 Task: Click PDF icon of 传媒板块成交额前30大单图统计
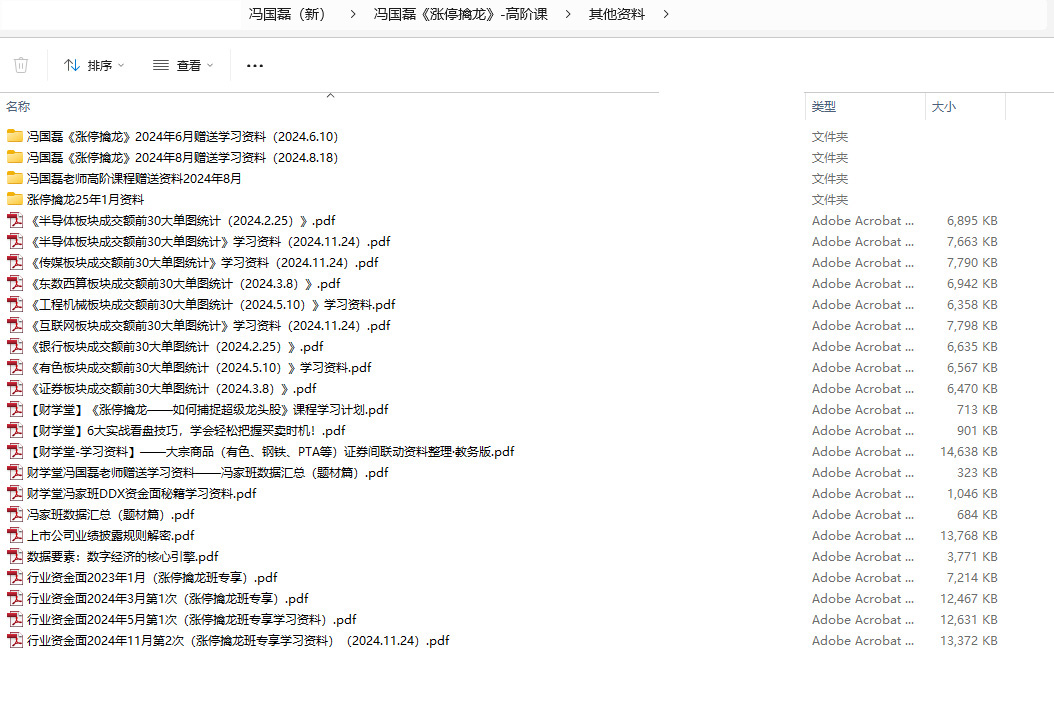click(15, 262)
